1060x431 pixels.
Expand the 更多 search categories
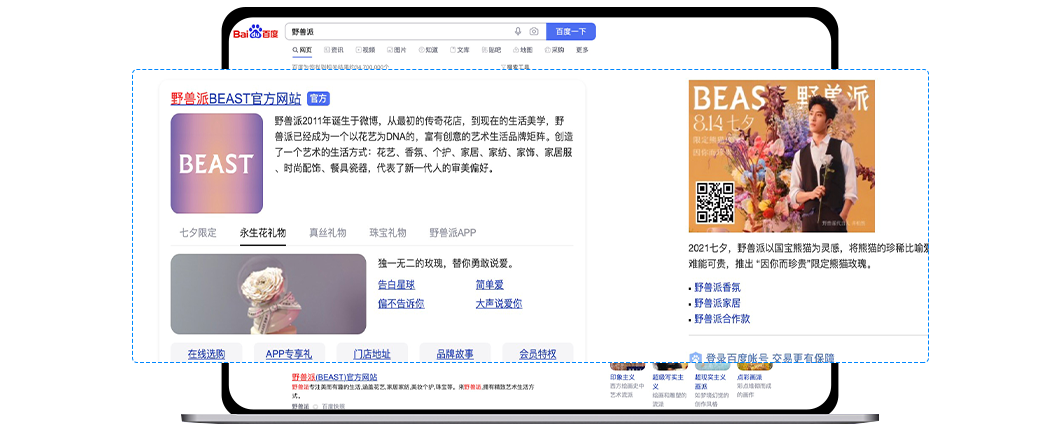tap(582, 49)
